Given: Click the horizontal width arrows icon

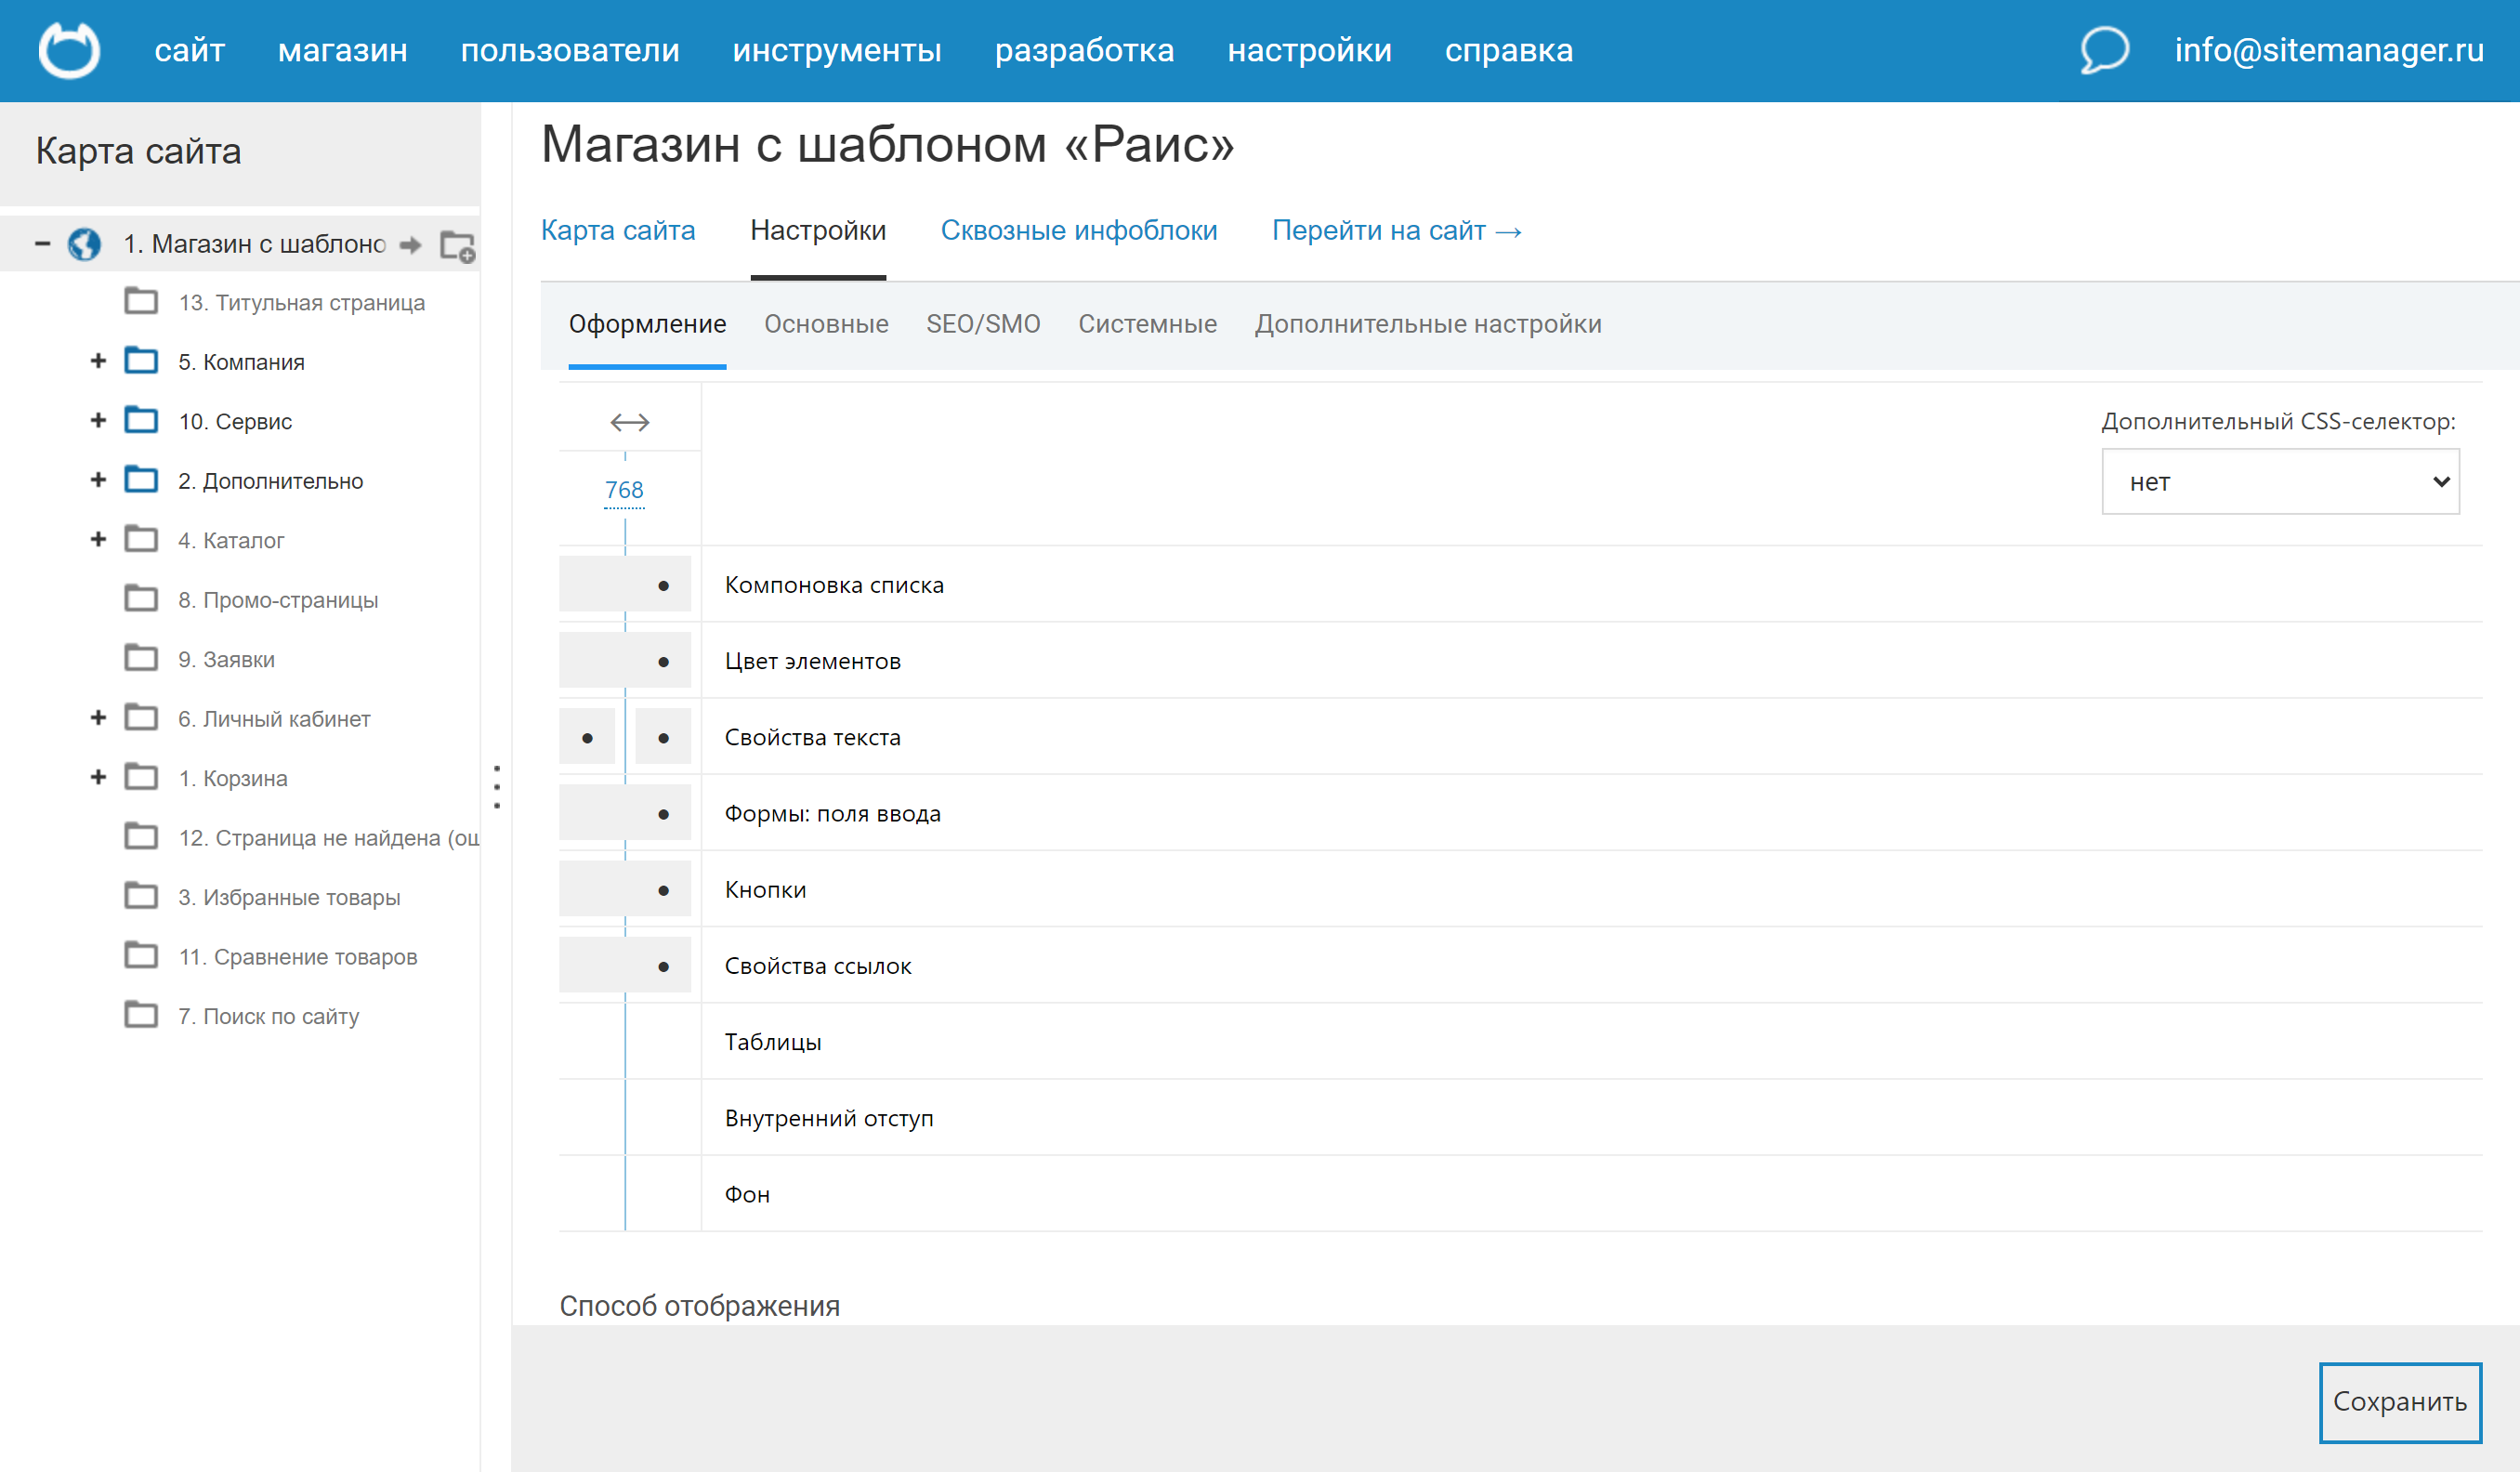Looking at the screenshot, I should 629,422.
